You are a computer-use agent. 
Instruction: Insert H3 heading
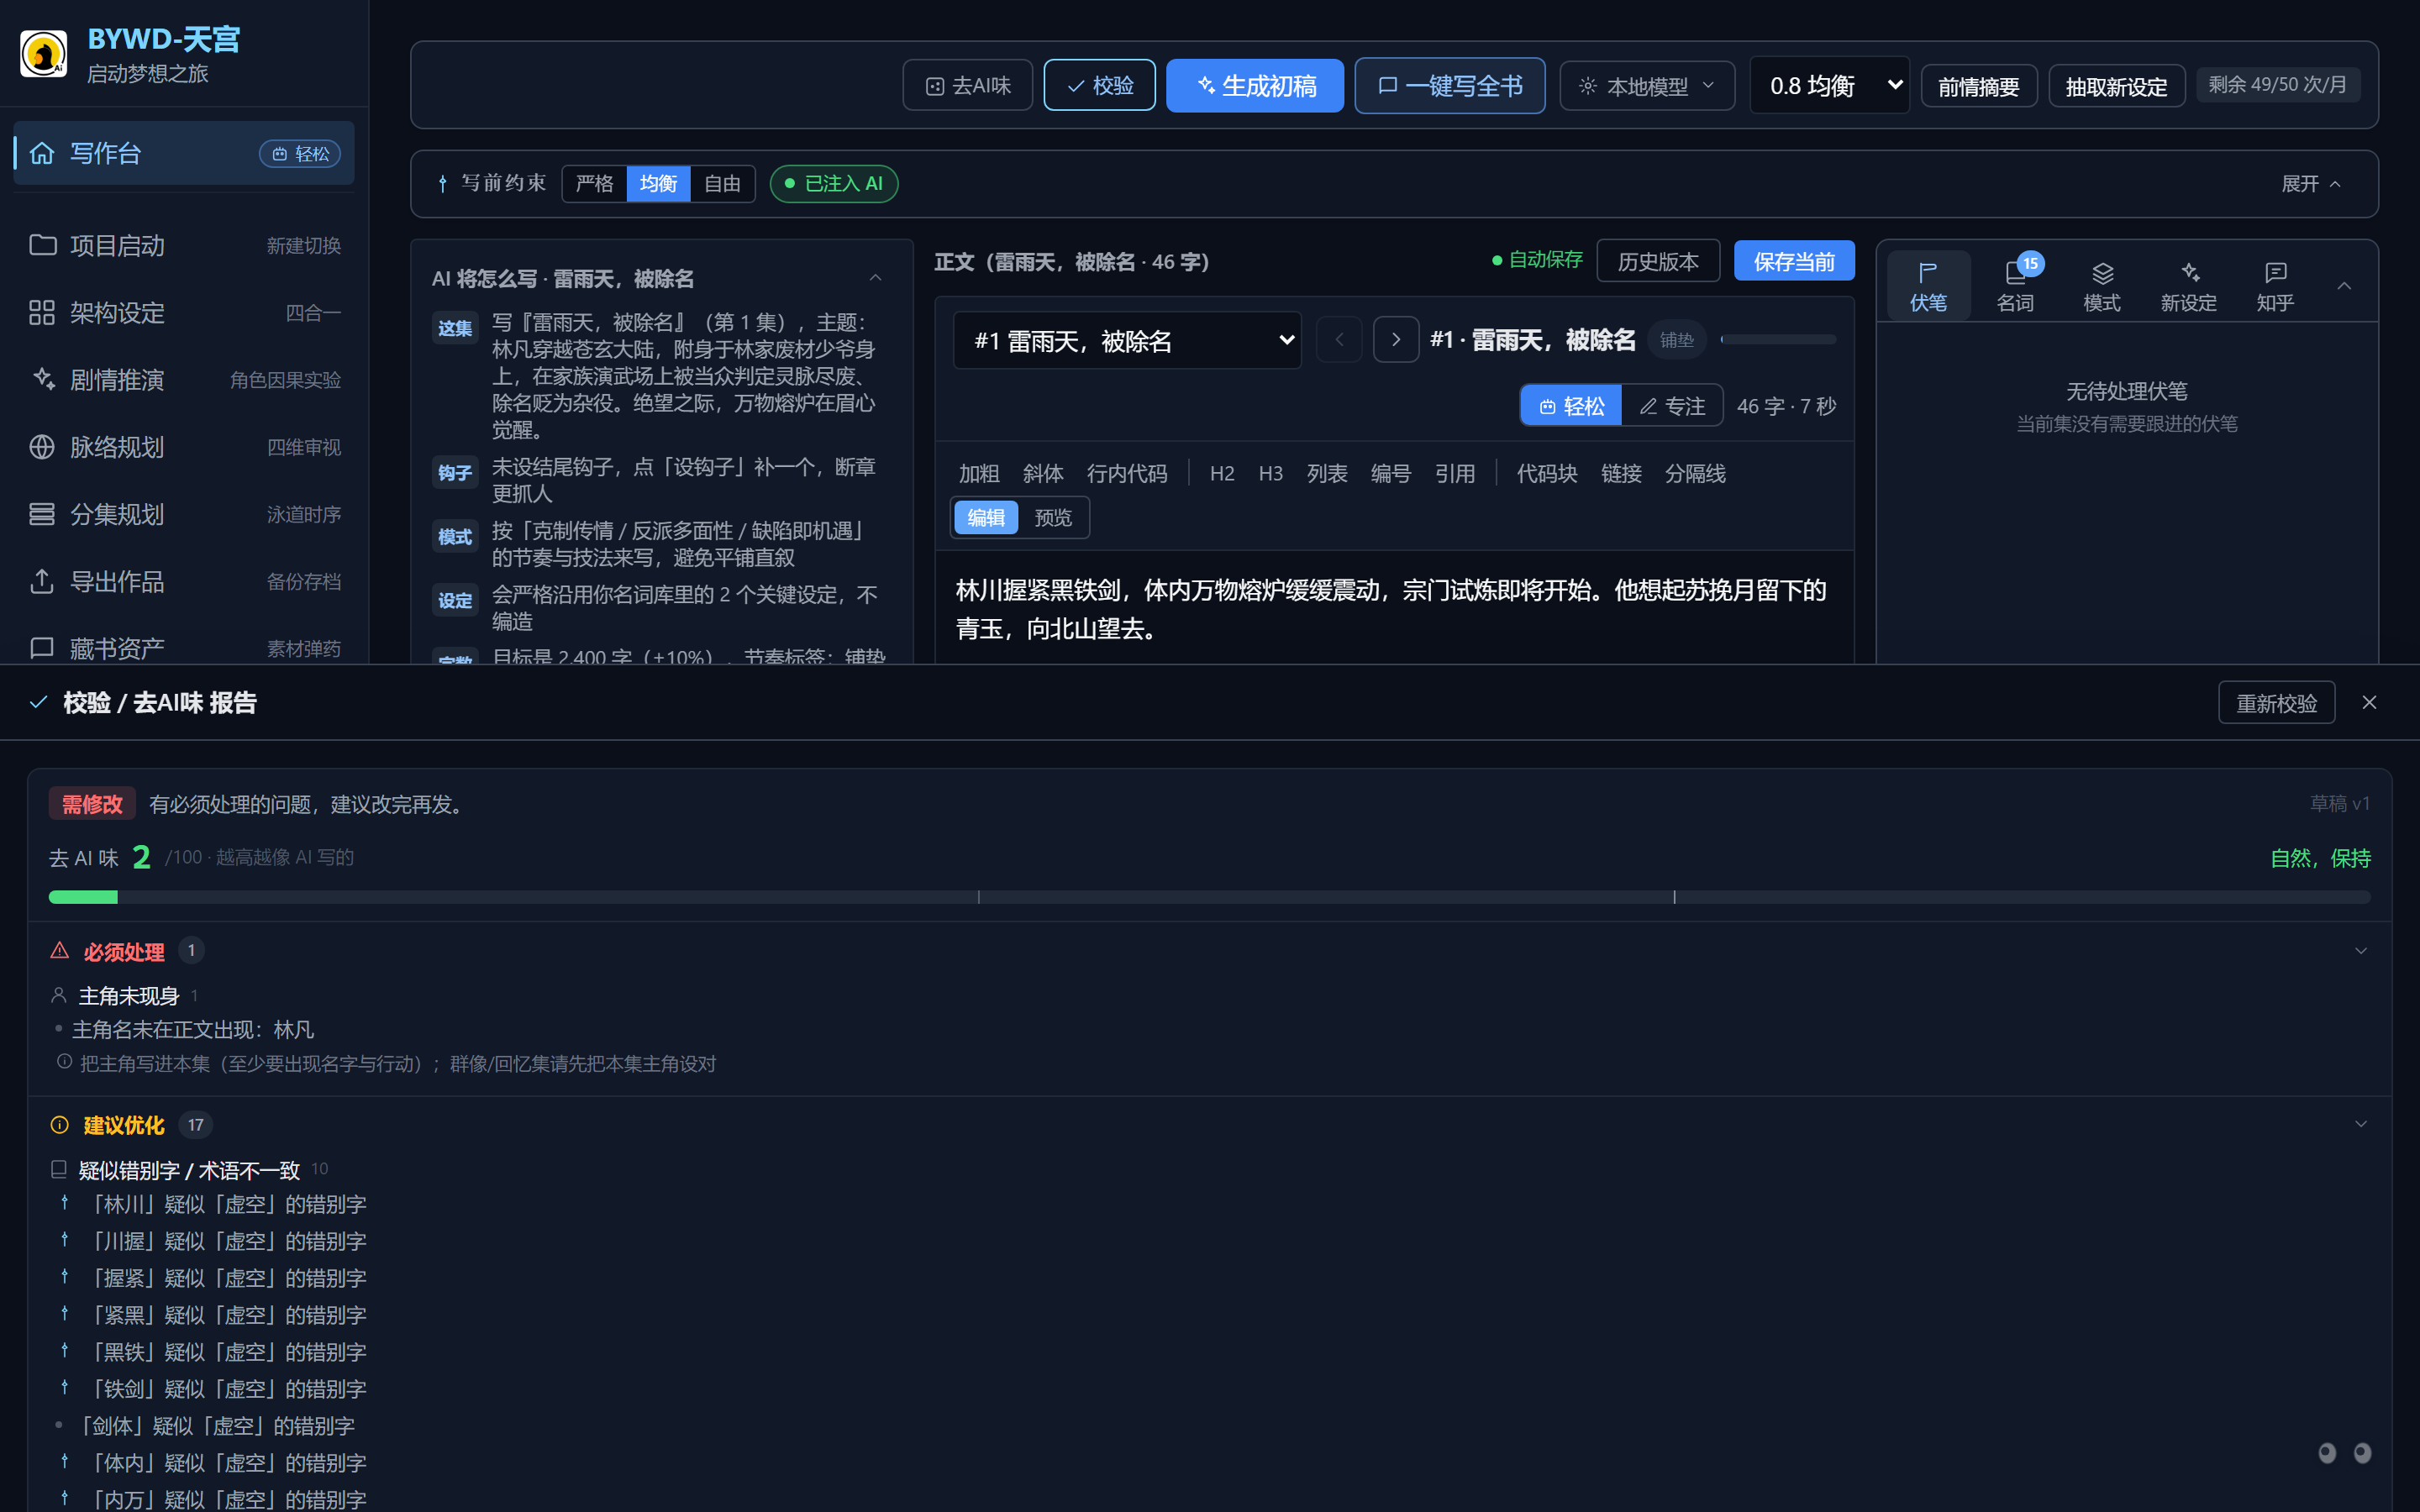click(x=1270, y=474)
